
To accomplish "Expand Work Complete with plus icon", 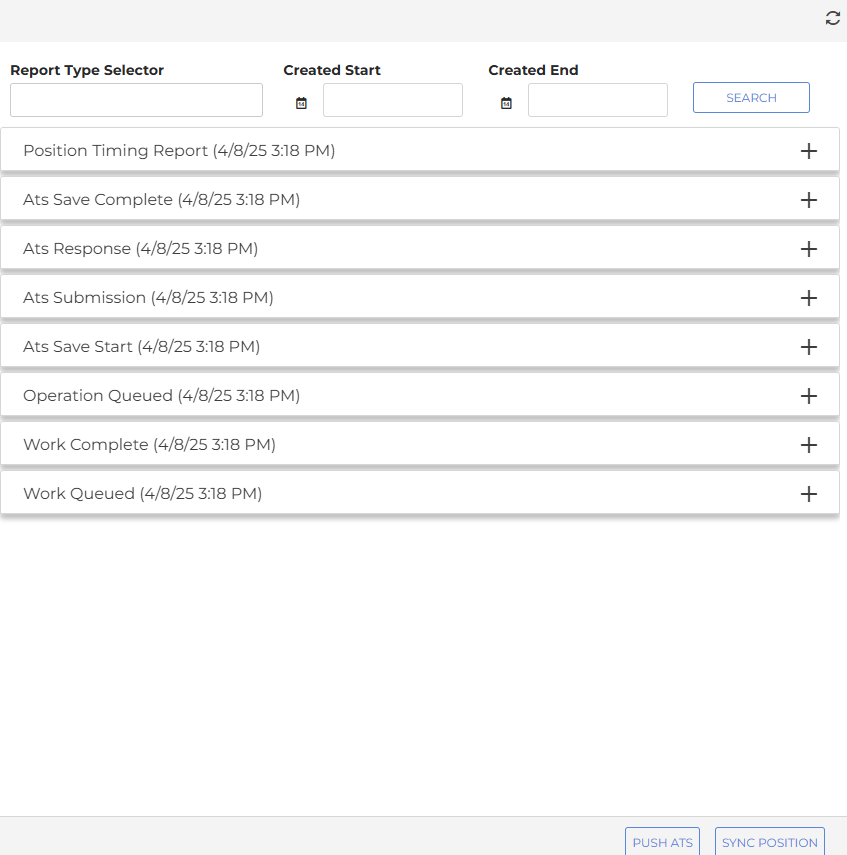I will (x=808, y=445).
